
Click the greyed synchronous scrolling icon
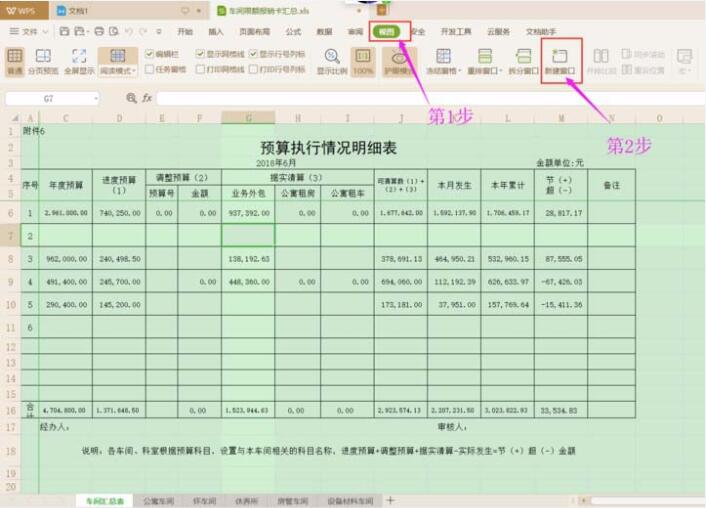[626, 54]
